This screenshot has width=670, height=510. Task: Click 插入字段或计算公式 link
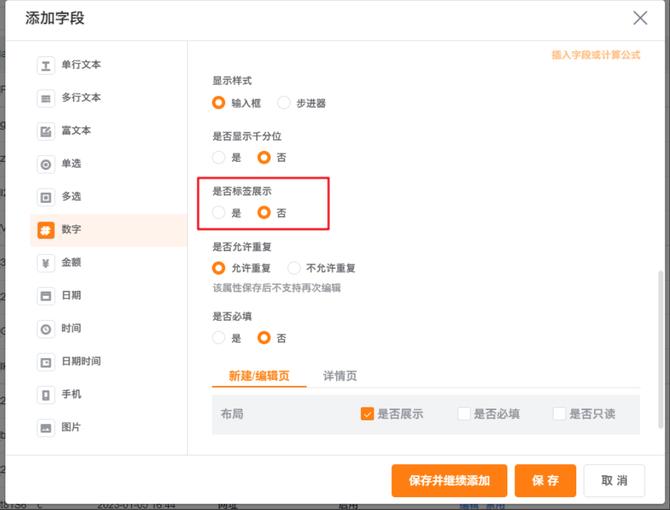point(595,56)
